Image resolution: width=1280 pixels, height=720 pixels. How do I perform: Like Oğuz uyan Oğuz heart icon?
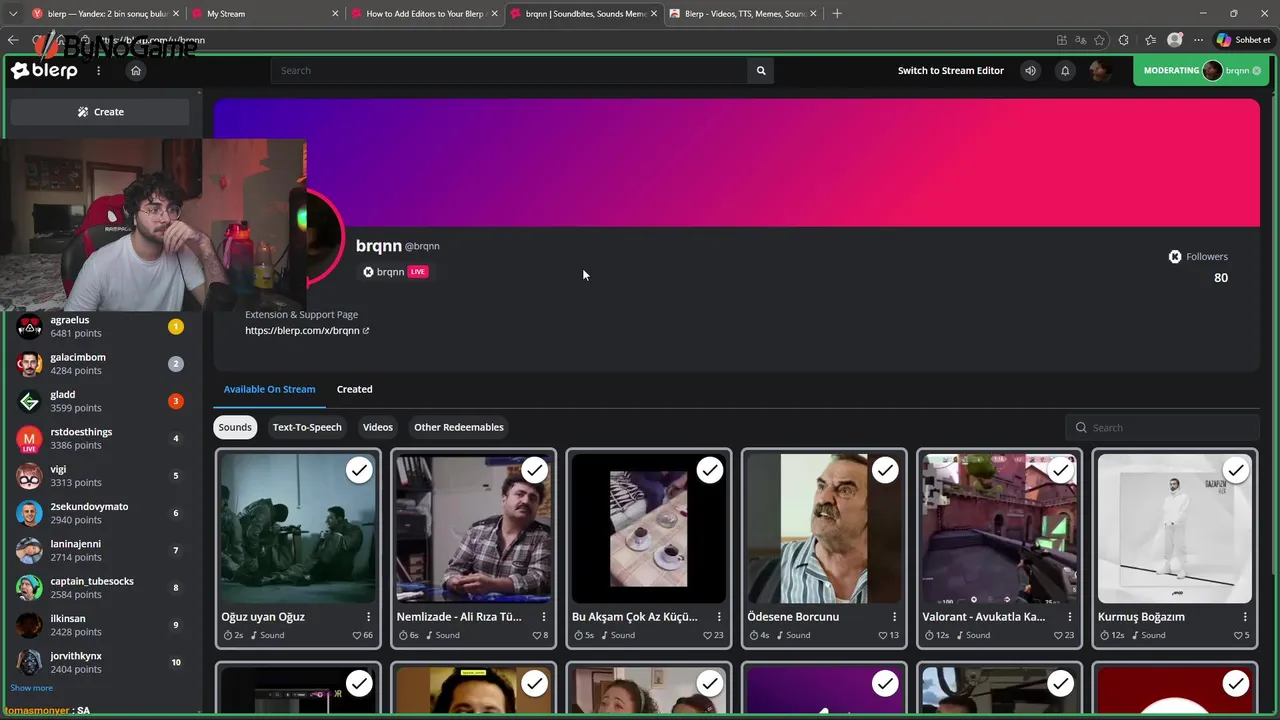click(357, 635)
